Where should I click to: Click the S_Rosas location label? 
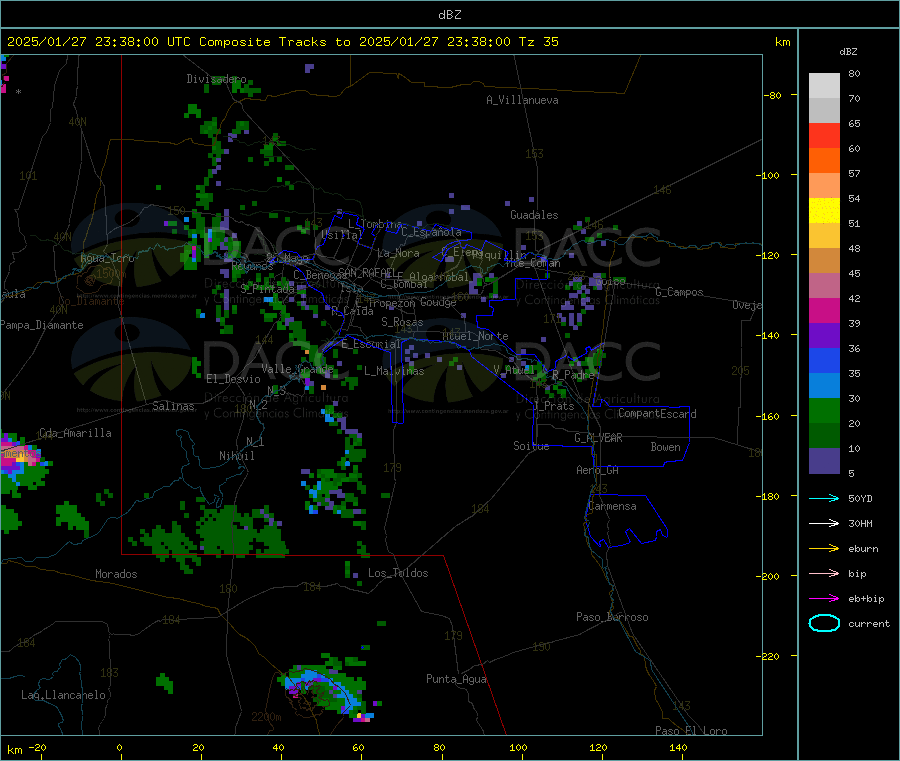pos(402,322)
